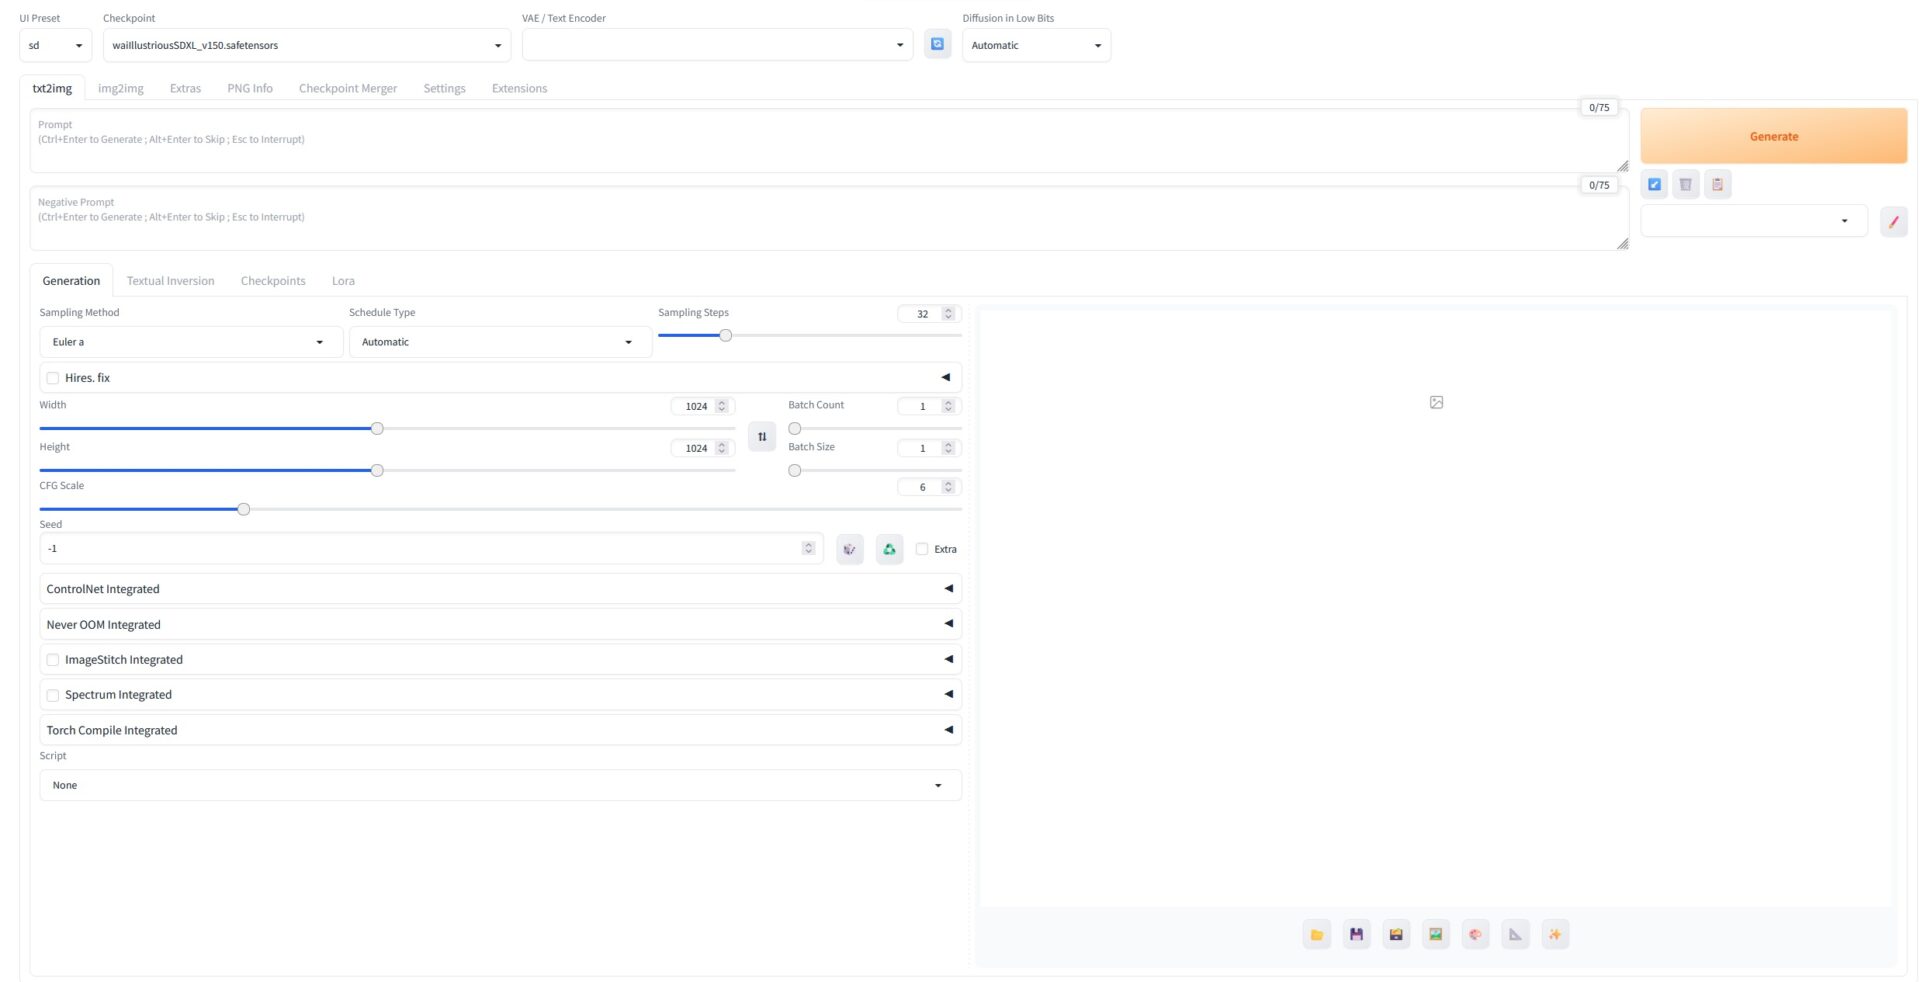Click the orange sparkles upscale icon
This screenshot has height=982, width=1920.
pyautogui.click(x=1556, y=935)
